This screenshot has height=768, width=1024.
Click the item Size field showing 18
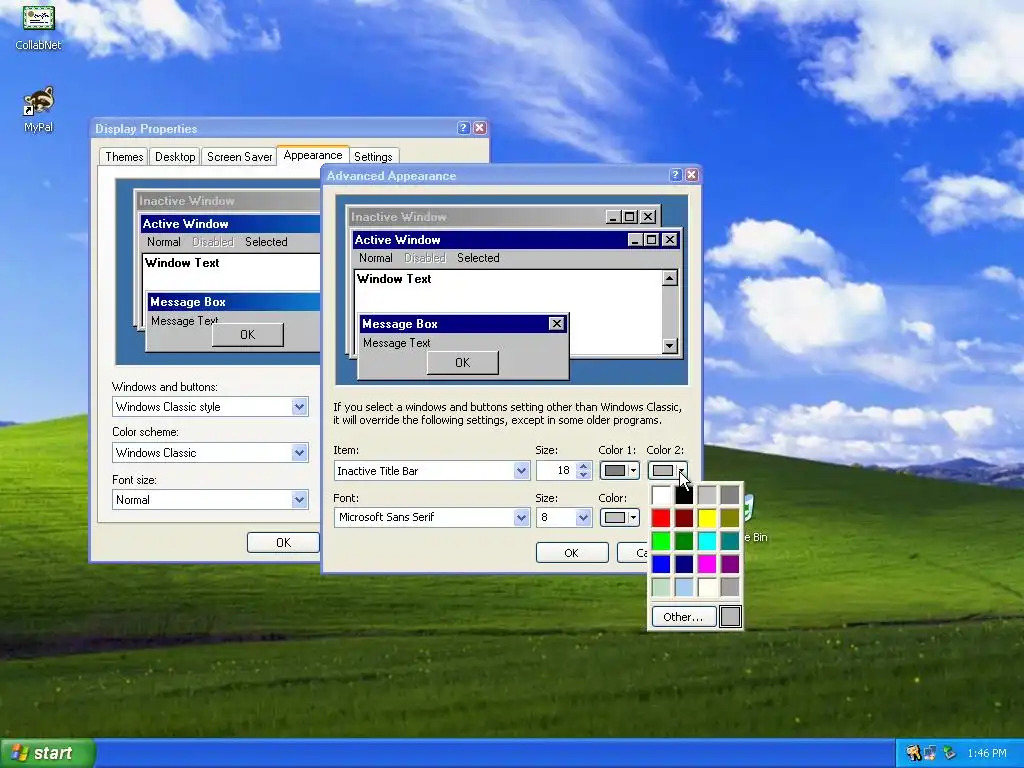tap(556, 470)
